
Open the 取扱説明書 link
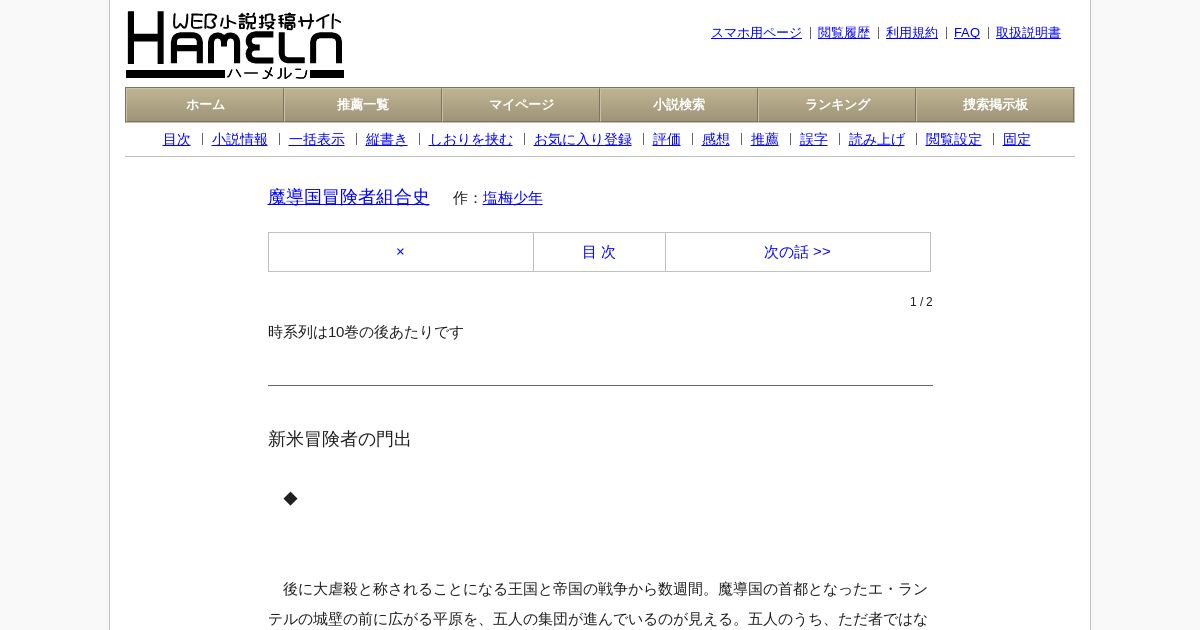1028,33
